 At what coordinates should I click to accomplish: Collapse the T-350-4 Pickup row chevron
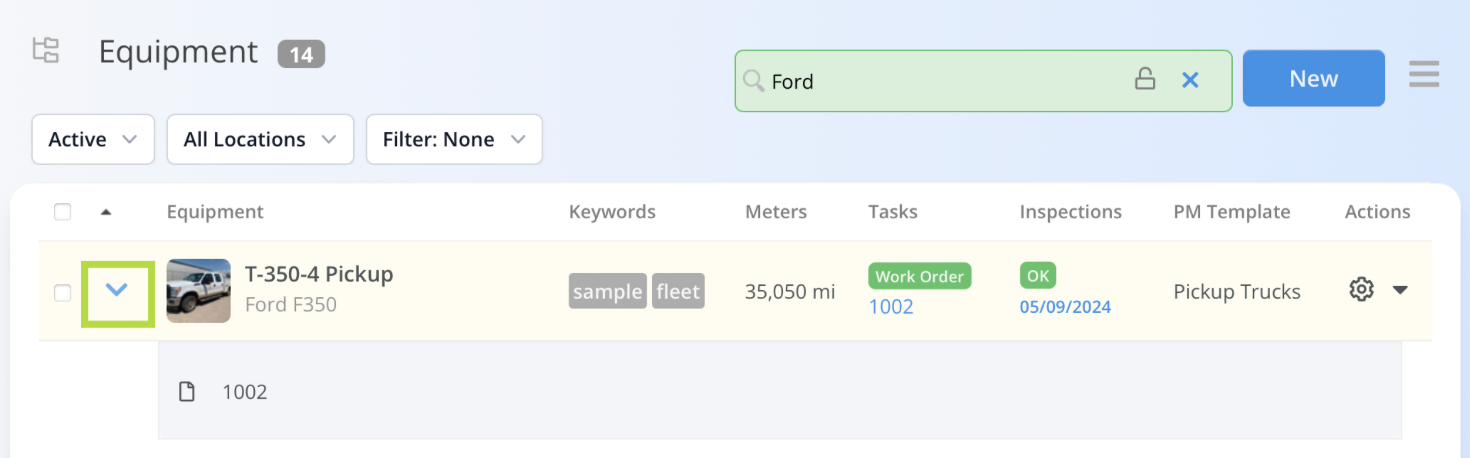click(117, 291)
